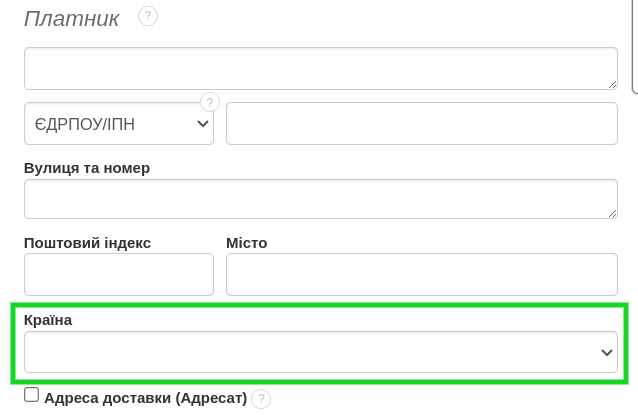Focus the Платник name text area

point(320,68)
